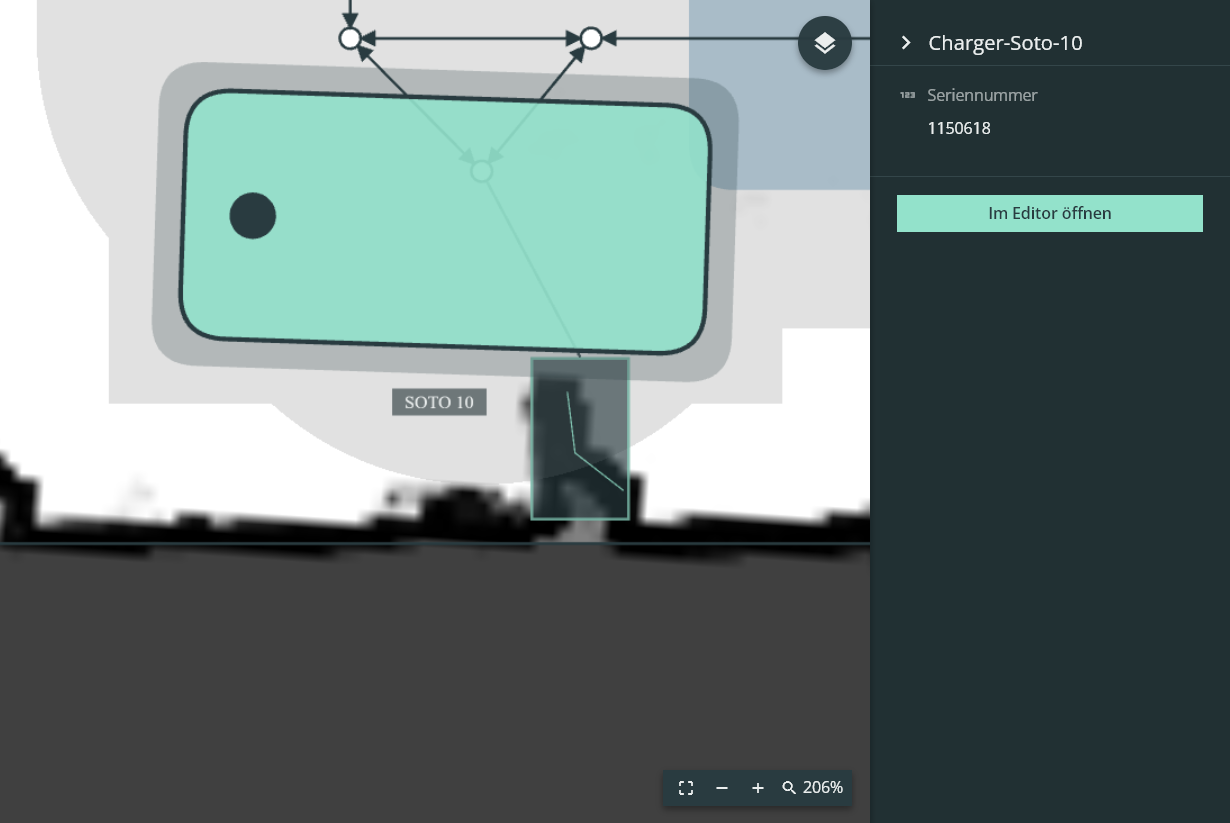1230x823 pixels.
Task: Select the top-right white path node
Action: point(591,38)
